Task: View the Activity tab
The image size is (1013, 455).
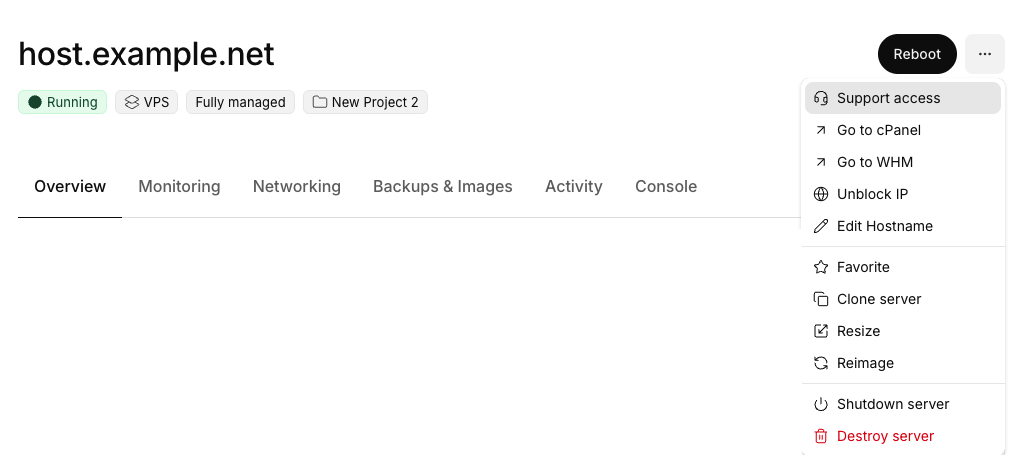Action: [x=573, y=186]
